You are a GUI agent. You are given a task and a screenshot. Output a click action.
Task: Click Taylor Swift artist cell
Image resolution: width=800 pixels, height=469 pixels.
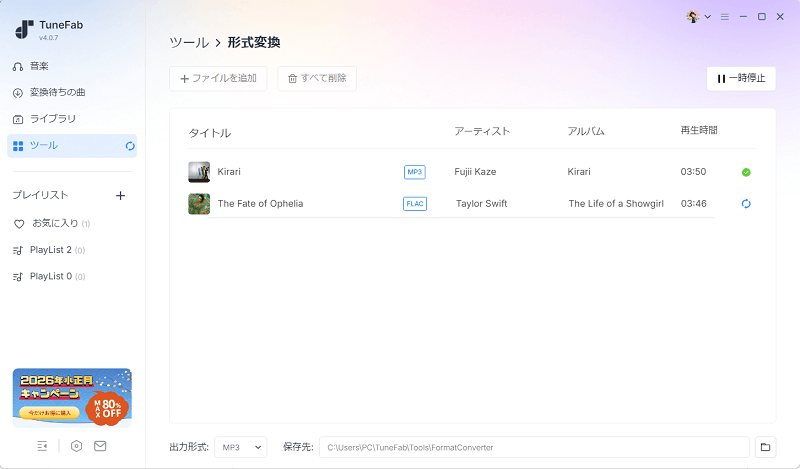[482, 204]
